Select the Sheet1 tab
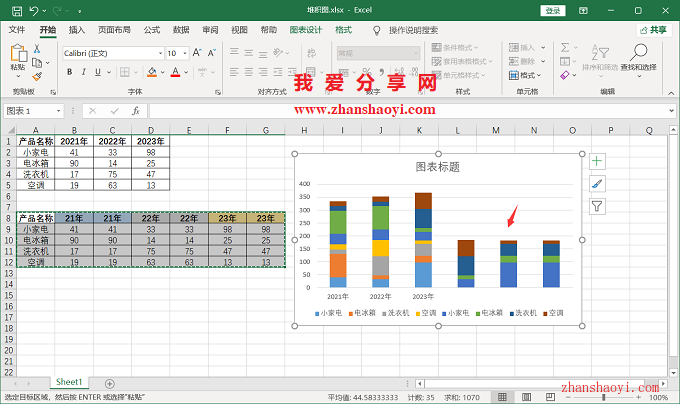This screenshot has height=404, width=680. (x=69, y=382)
